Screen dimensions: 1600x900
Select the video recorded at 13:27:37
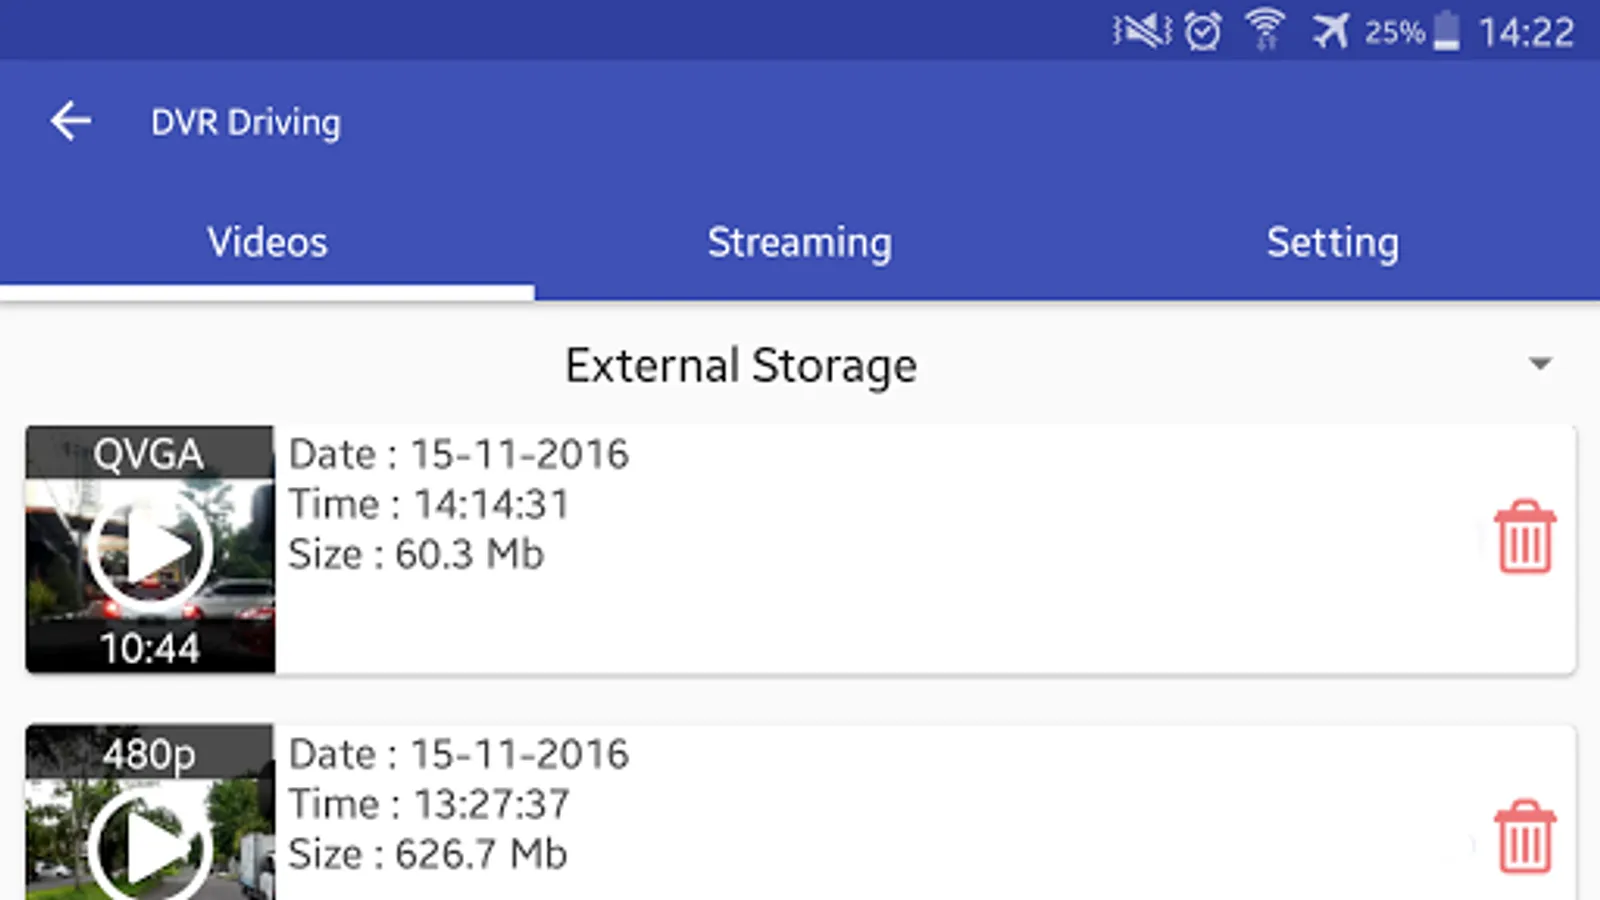(800, 804)
